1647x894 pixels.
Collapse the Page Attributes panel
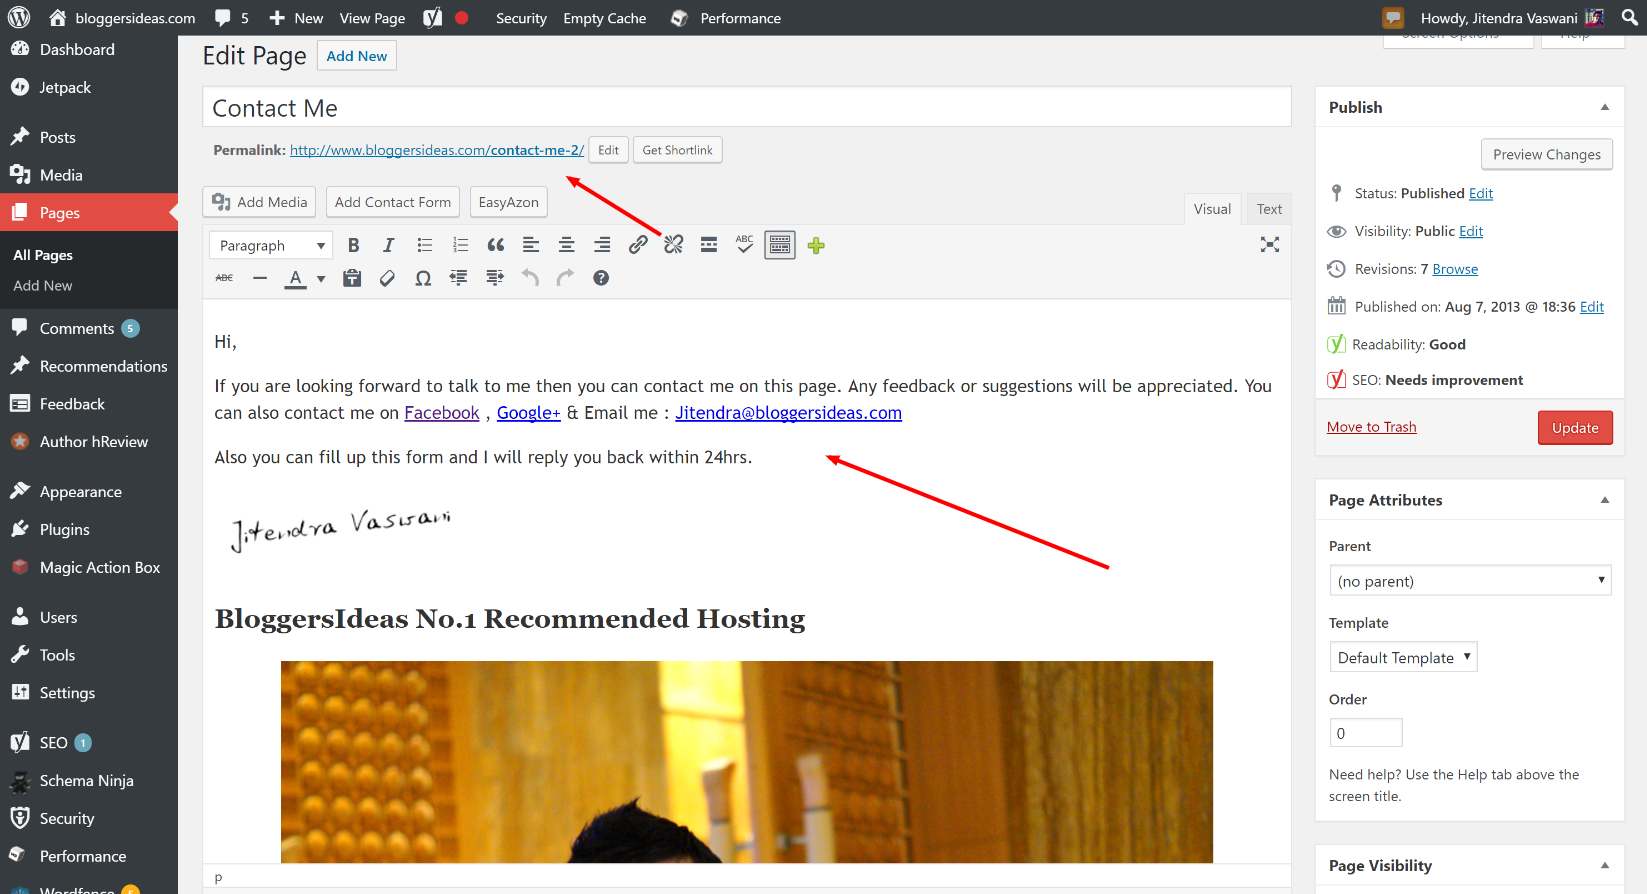(1605, 500)
